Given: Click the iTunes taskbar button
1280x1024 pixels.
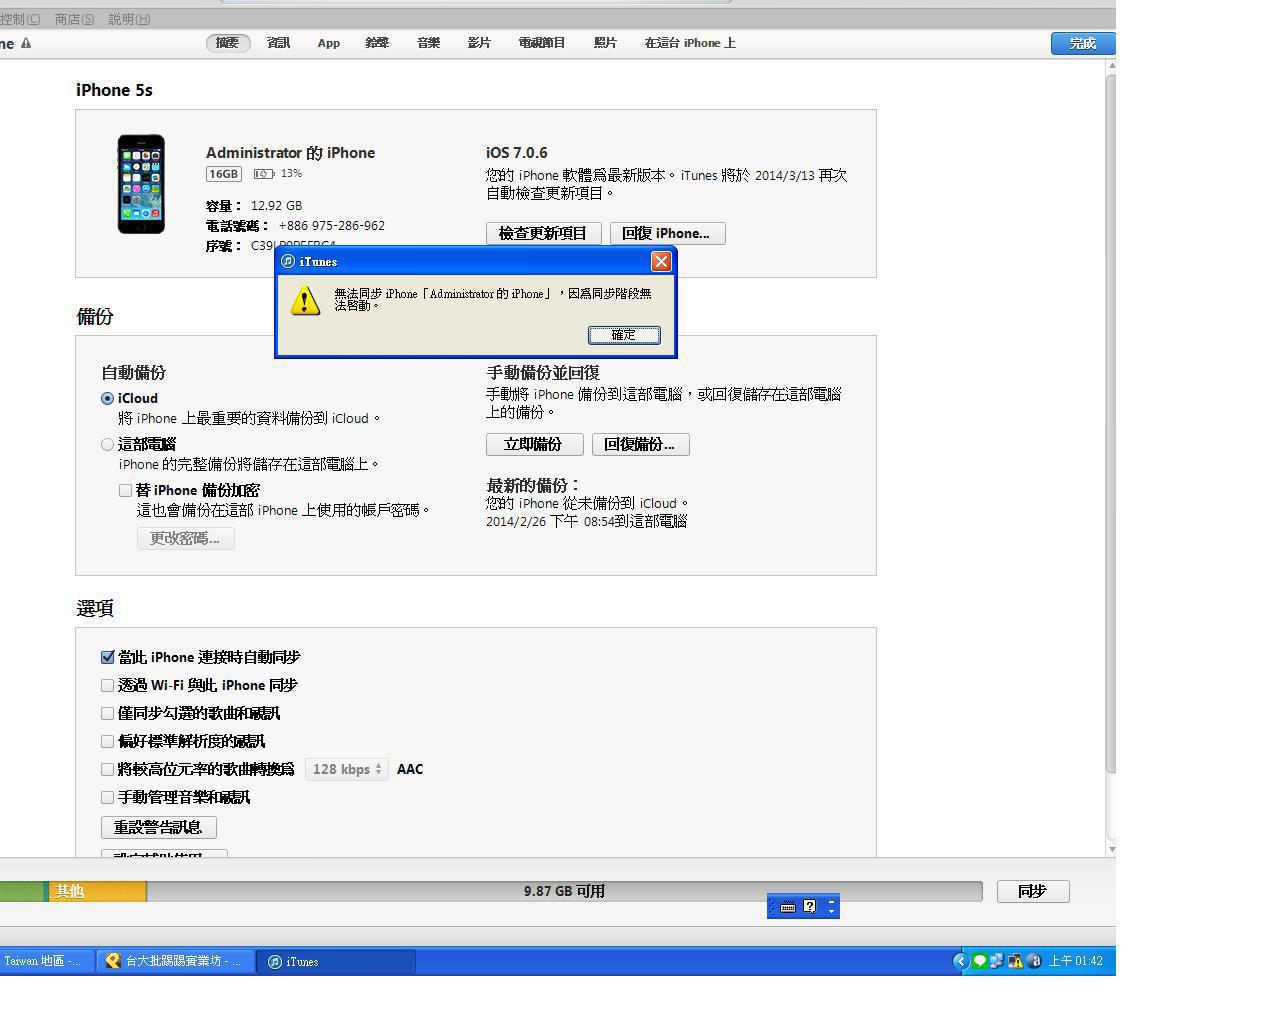Looking at the screenshot, I should 336,961.
